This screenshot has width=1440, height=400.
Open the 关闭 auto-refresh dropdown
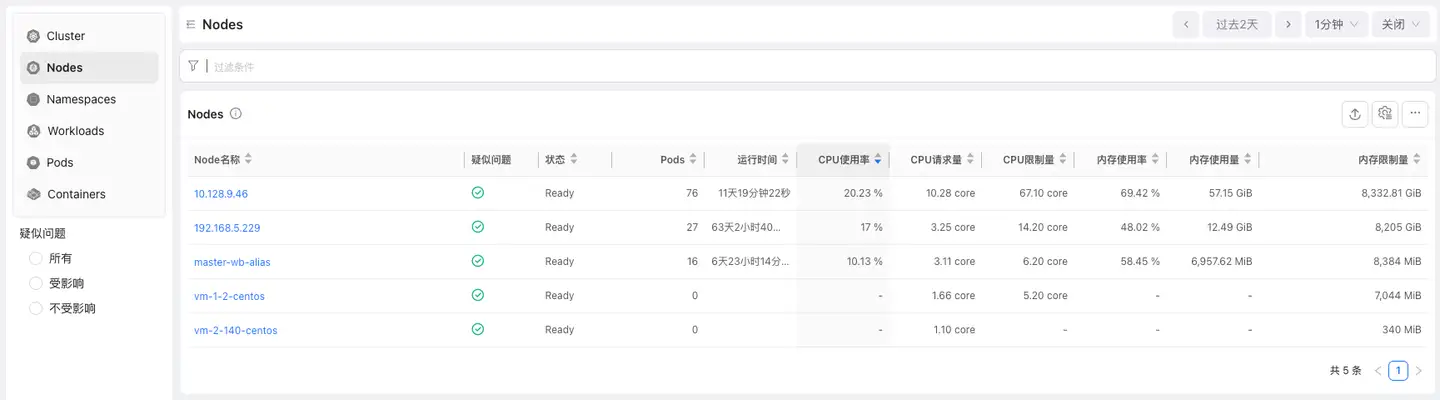tap(1402, 25)
